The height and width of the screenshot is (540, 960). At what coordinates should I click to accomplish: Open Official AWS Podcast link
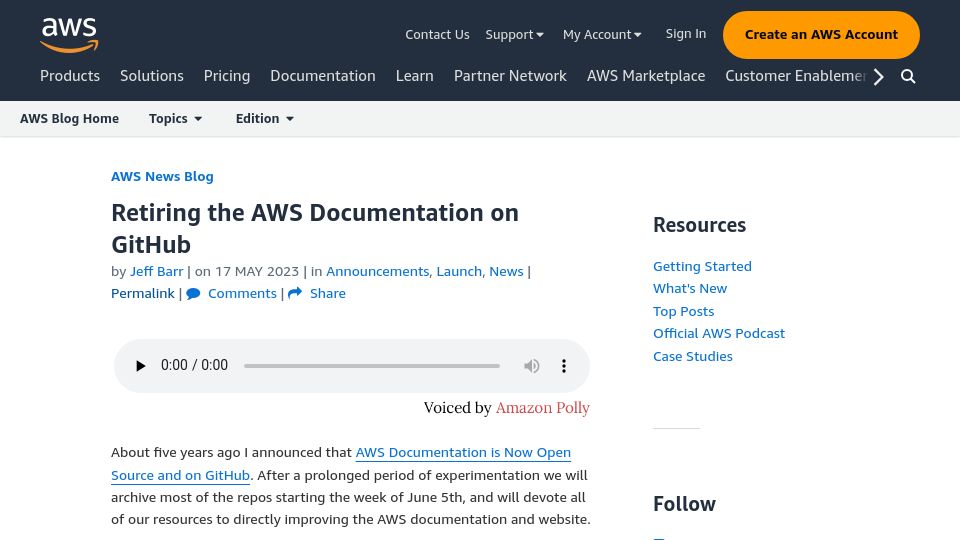tap(719, 334)
